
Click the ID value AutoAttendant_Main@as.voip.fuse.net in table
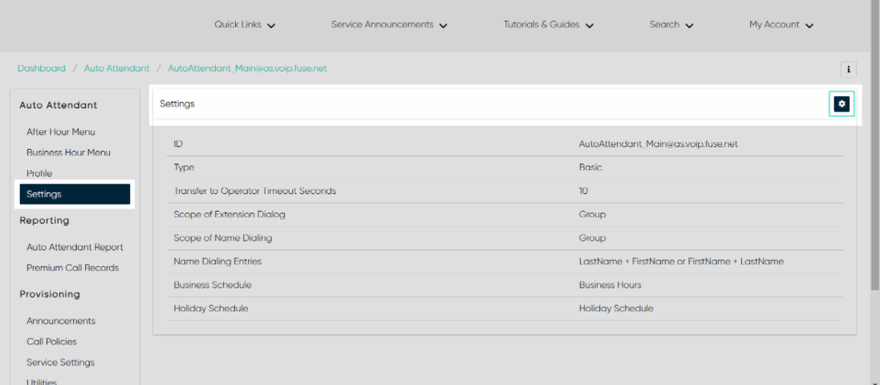tap(658, 144)
